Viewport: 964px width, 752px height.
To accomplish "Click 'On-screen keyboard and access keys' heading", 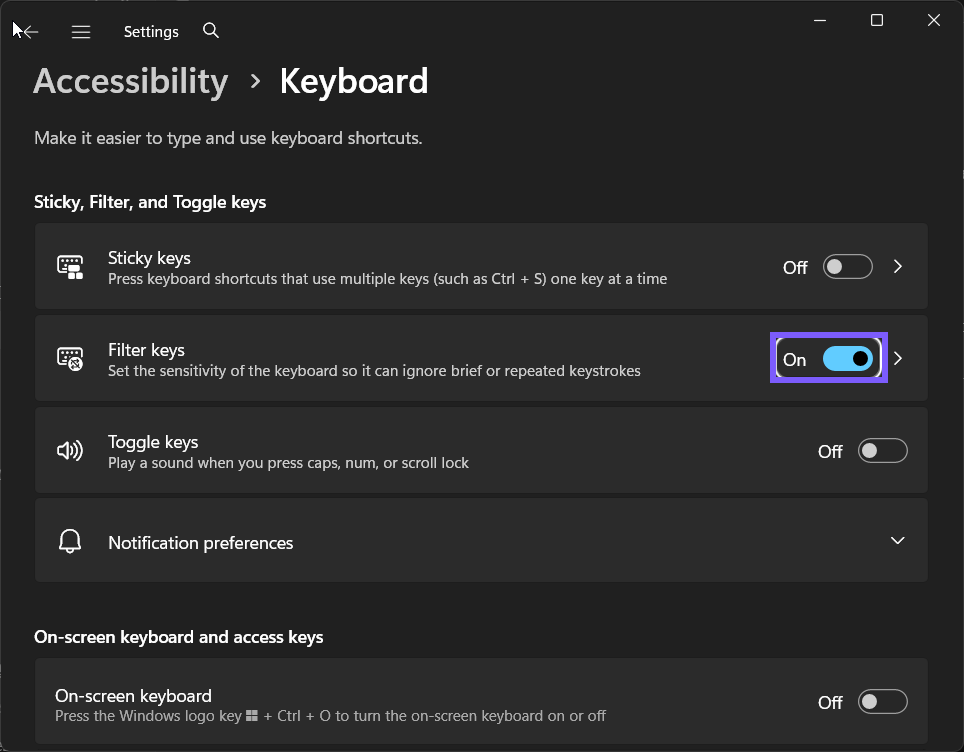I will [178, 637].
